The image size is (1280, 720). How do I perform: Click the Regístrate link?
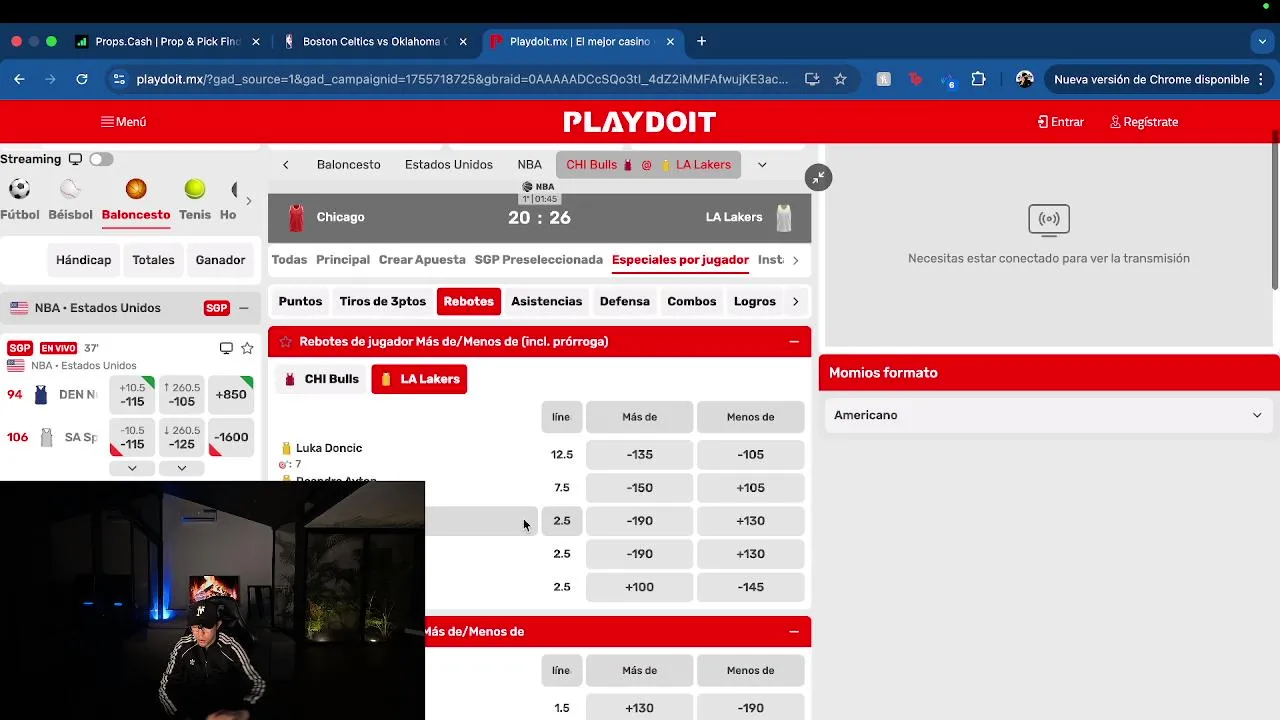(x=1144, y=122)
